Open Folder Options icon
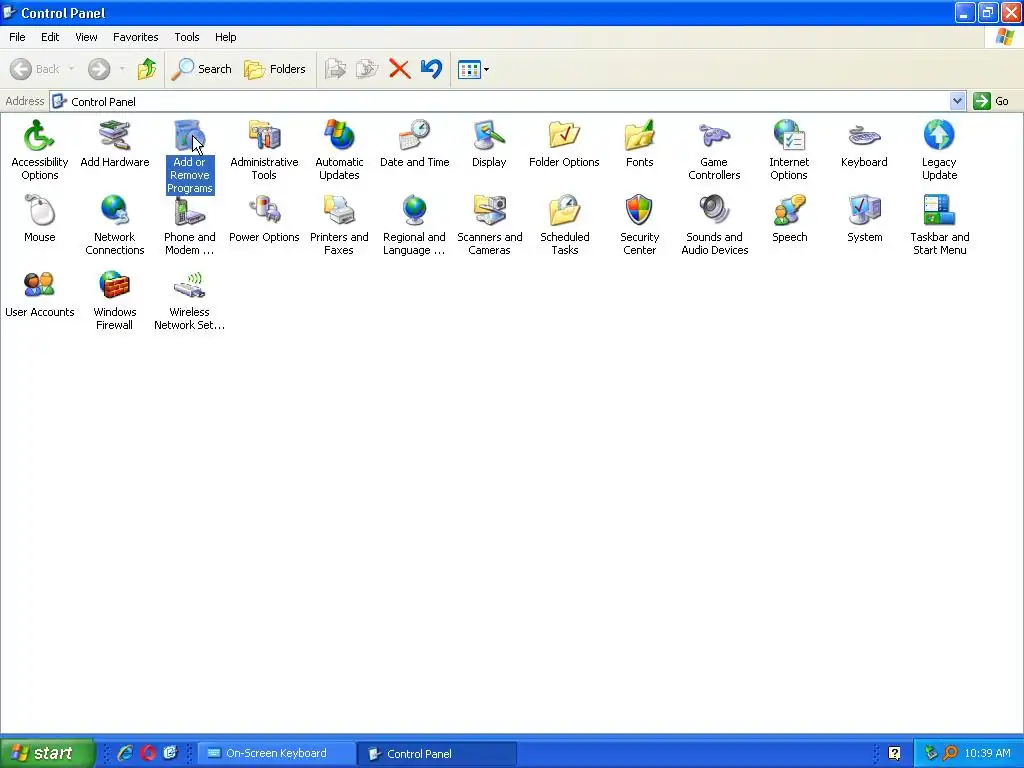Screen dimensions: 1024x768 (x=564, y=144)
